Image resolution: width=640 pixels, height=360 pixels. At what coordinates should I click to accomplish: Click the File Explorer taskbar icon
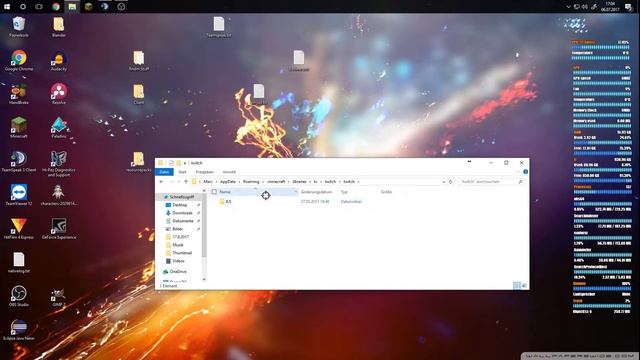click(x=72, y=7)
